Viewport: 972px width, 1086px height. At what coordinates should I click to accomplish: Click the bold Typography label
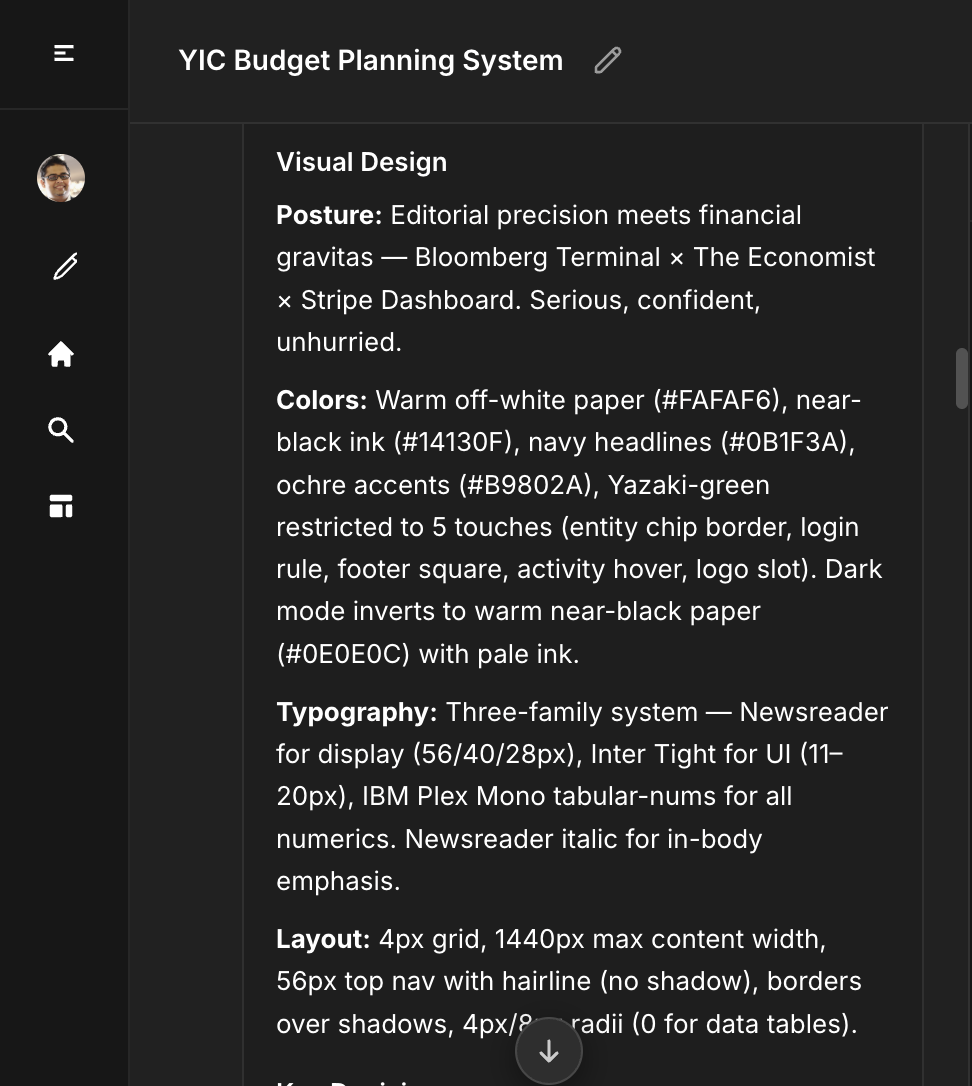[x=354, y=712]
